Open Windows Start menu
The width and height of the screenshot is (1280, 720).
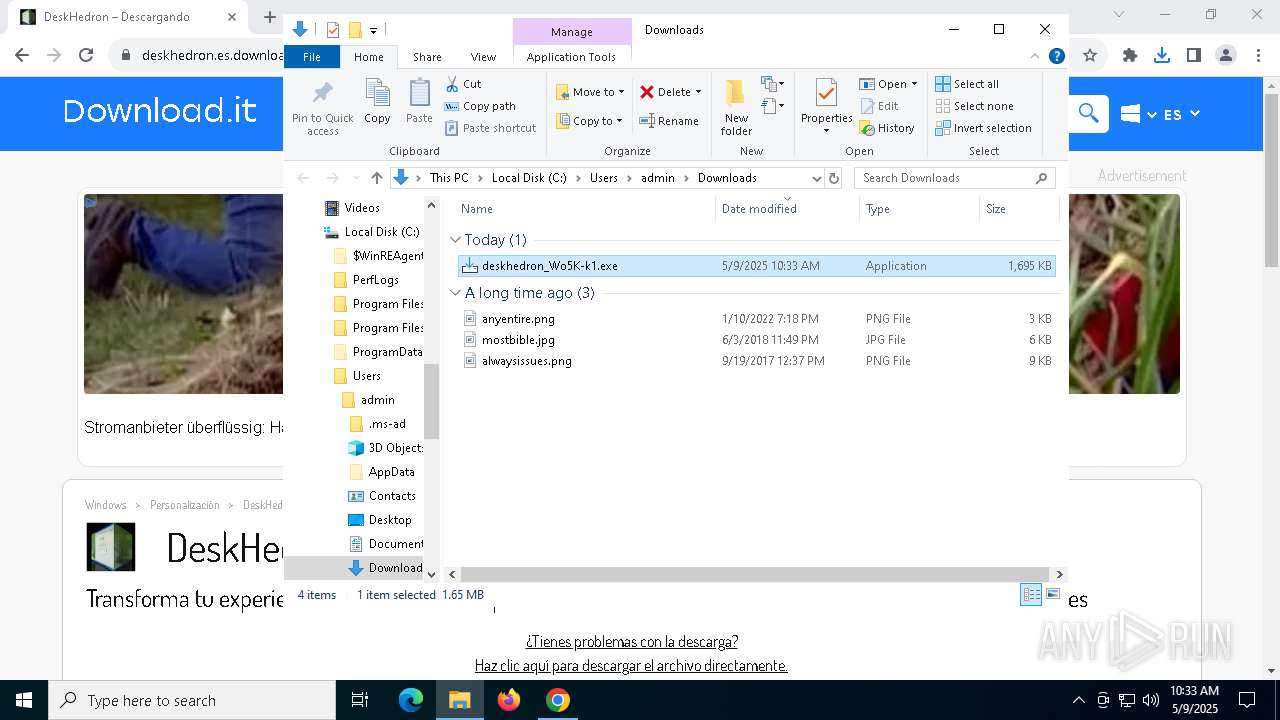[x=23, y=700]
